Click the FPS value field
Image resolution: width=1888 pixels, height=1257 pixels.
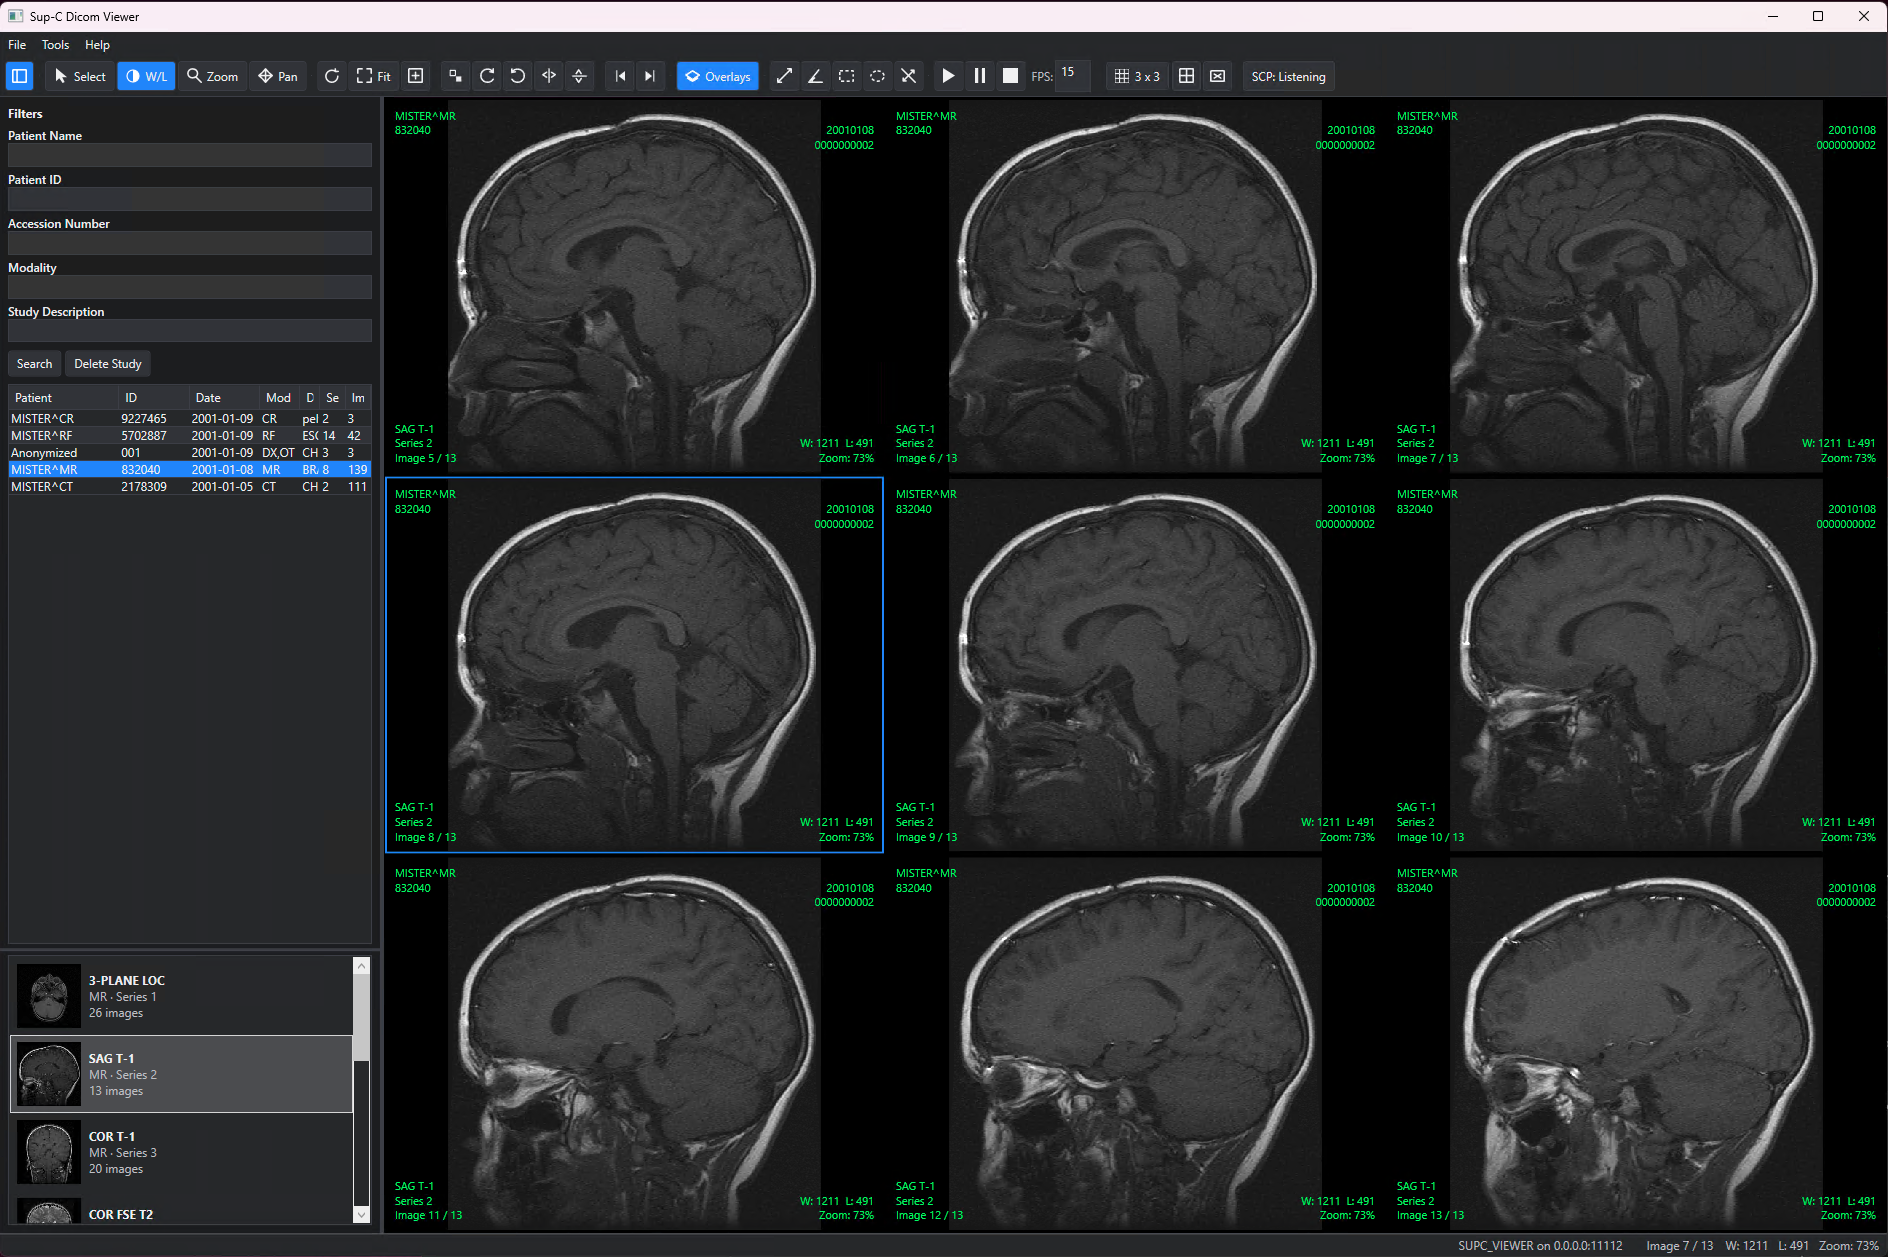[1073, 75]
